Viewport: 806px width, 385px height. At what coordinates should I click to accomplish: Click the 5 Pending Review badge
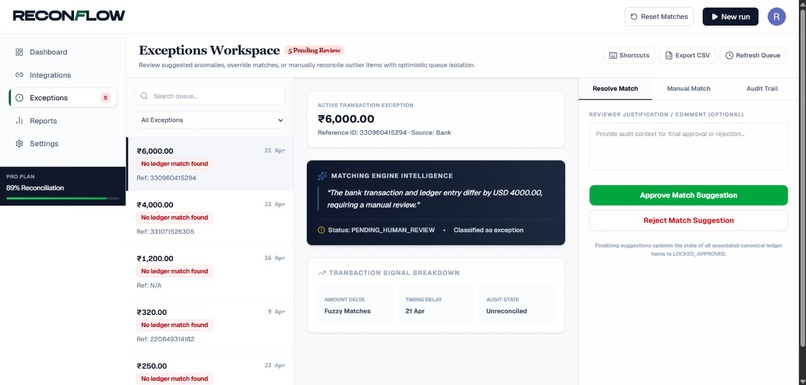(314, 50)
